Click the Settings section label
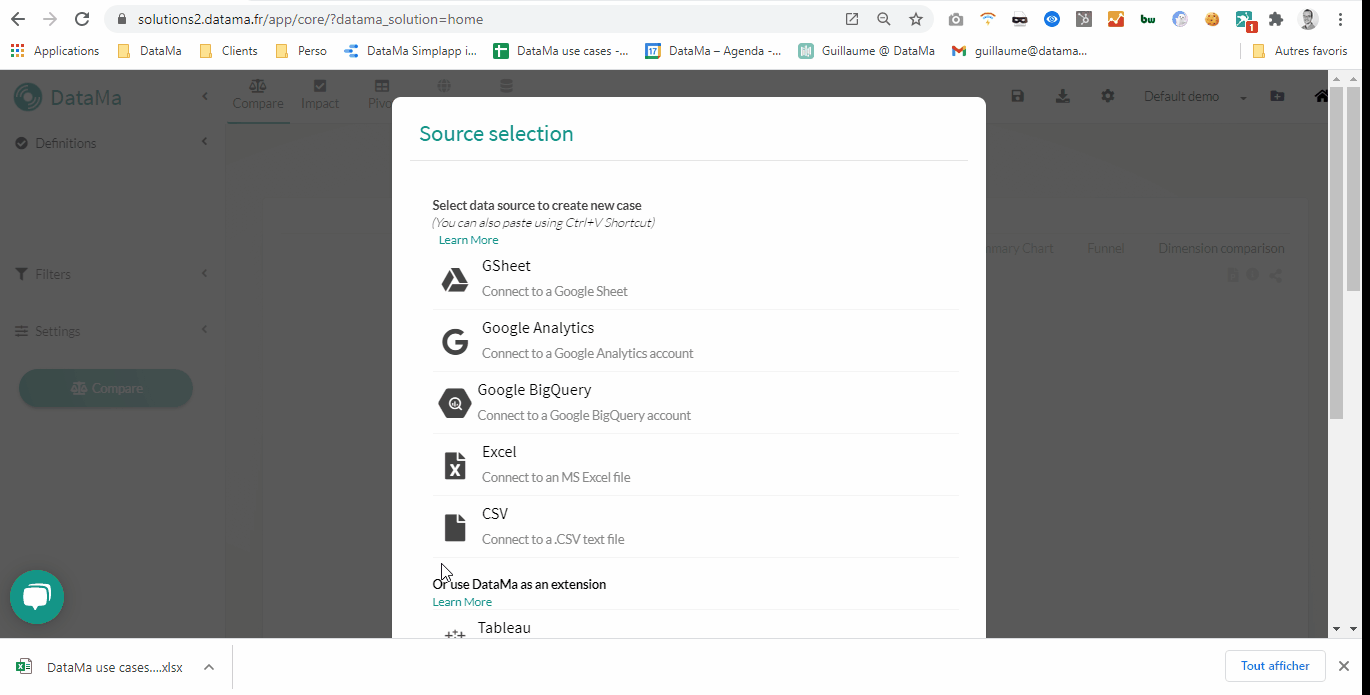The image size is (1370, 695). [x=57, y=331]
